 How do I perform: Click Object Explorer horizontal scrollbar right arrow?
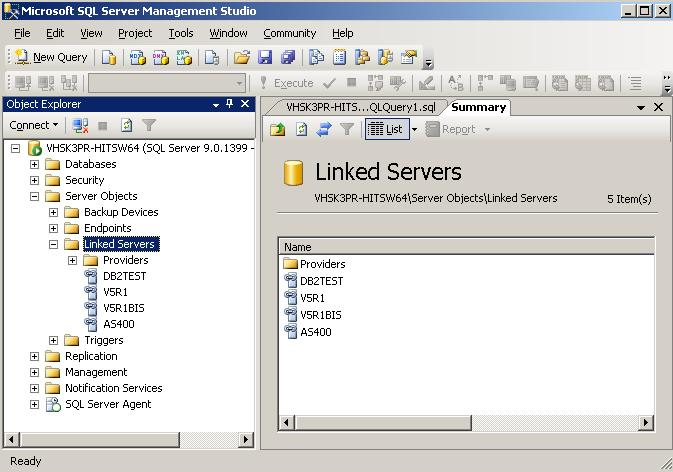(246, 439)
